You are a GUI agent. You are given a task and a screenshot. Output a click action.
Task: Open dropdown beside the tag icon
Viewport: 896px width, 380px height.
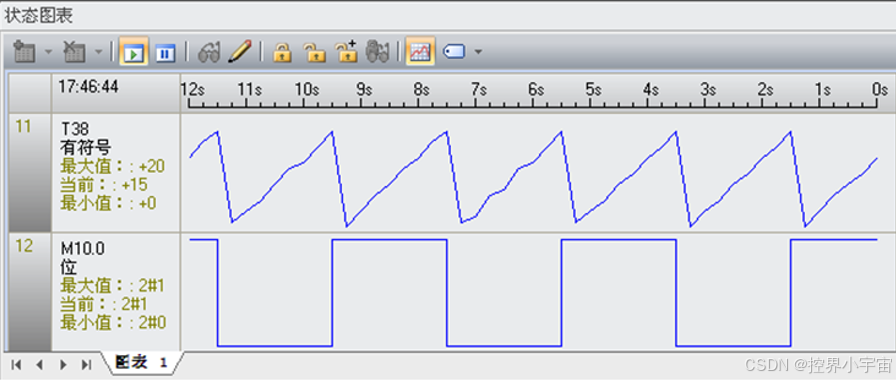coord(478,52)
